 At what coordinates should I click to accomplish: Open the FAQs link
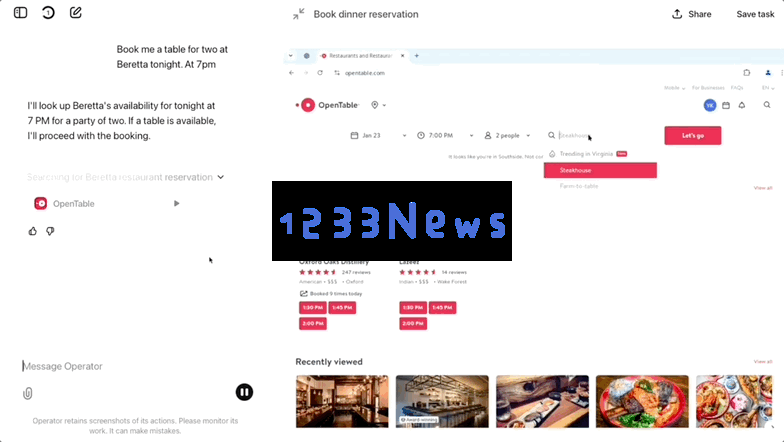pyautogui.click(x=737, y=88)
